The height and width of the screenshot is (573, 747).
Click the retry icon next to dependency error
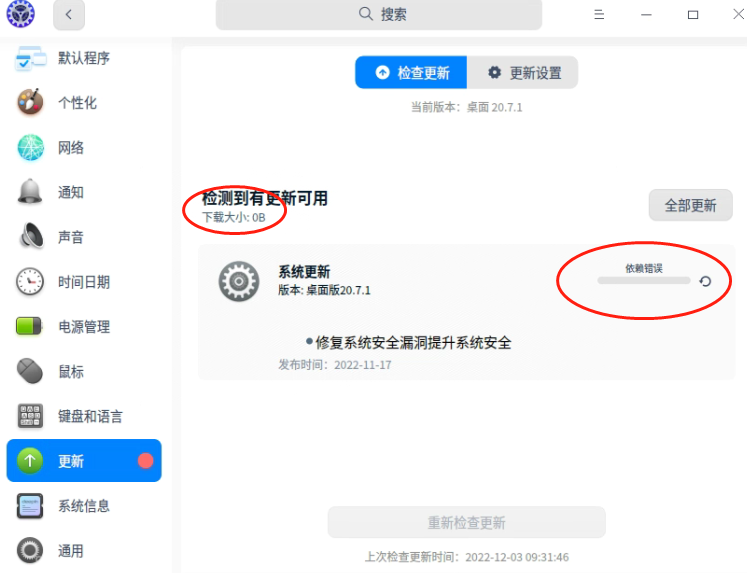tap(706, 281)
